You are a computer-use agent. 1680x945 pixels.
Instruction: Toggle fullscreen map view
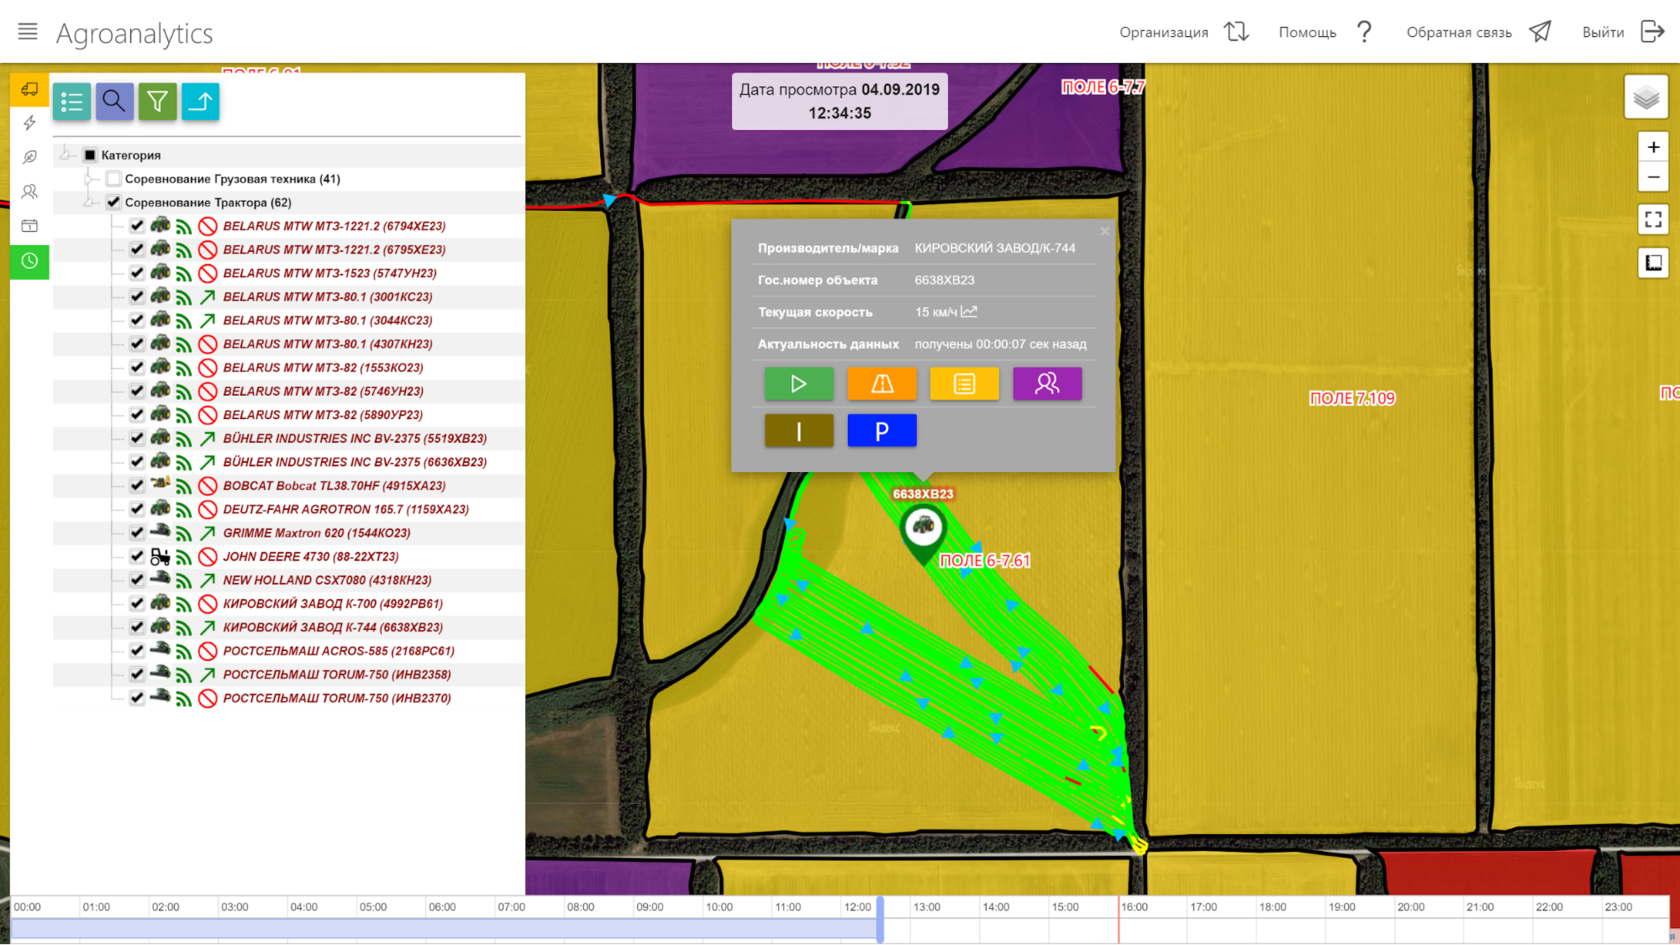click(x=1654, y=219)
